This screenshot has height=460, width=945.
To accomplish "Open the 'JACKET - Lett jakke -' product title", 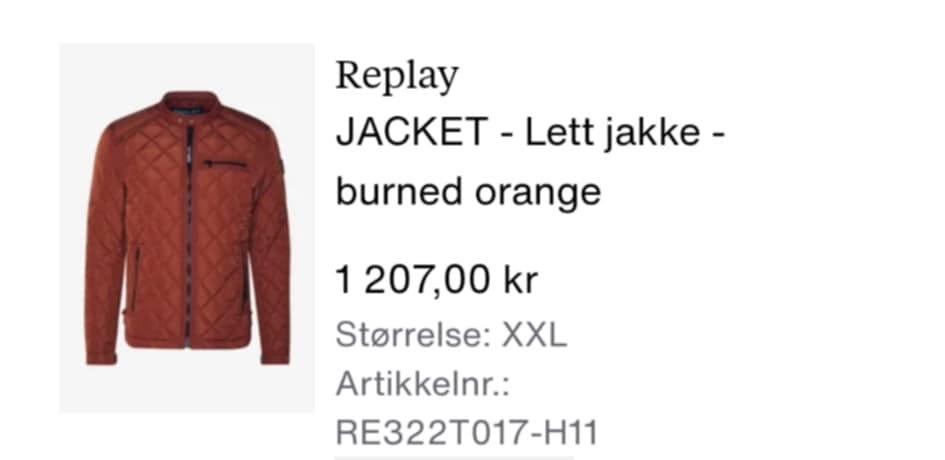I will click(530, 132).
